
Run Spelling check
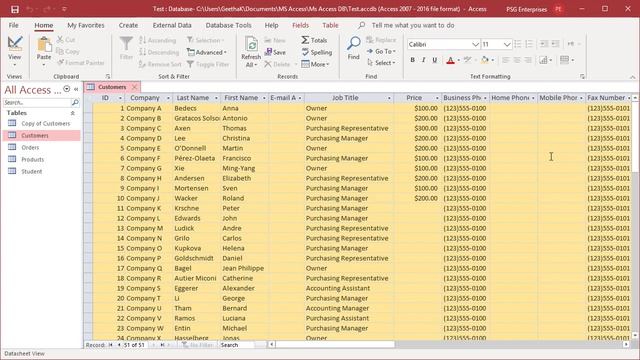click(x=317, y=52)
